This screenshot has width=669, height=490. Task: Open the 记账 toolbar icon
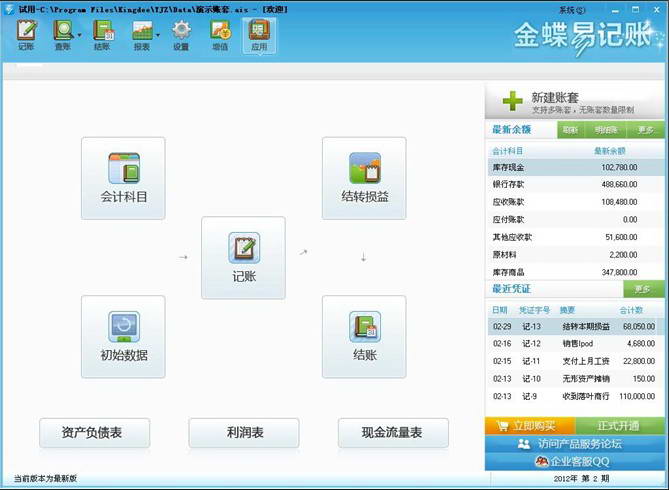(x=26, y=35)
